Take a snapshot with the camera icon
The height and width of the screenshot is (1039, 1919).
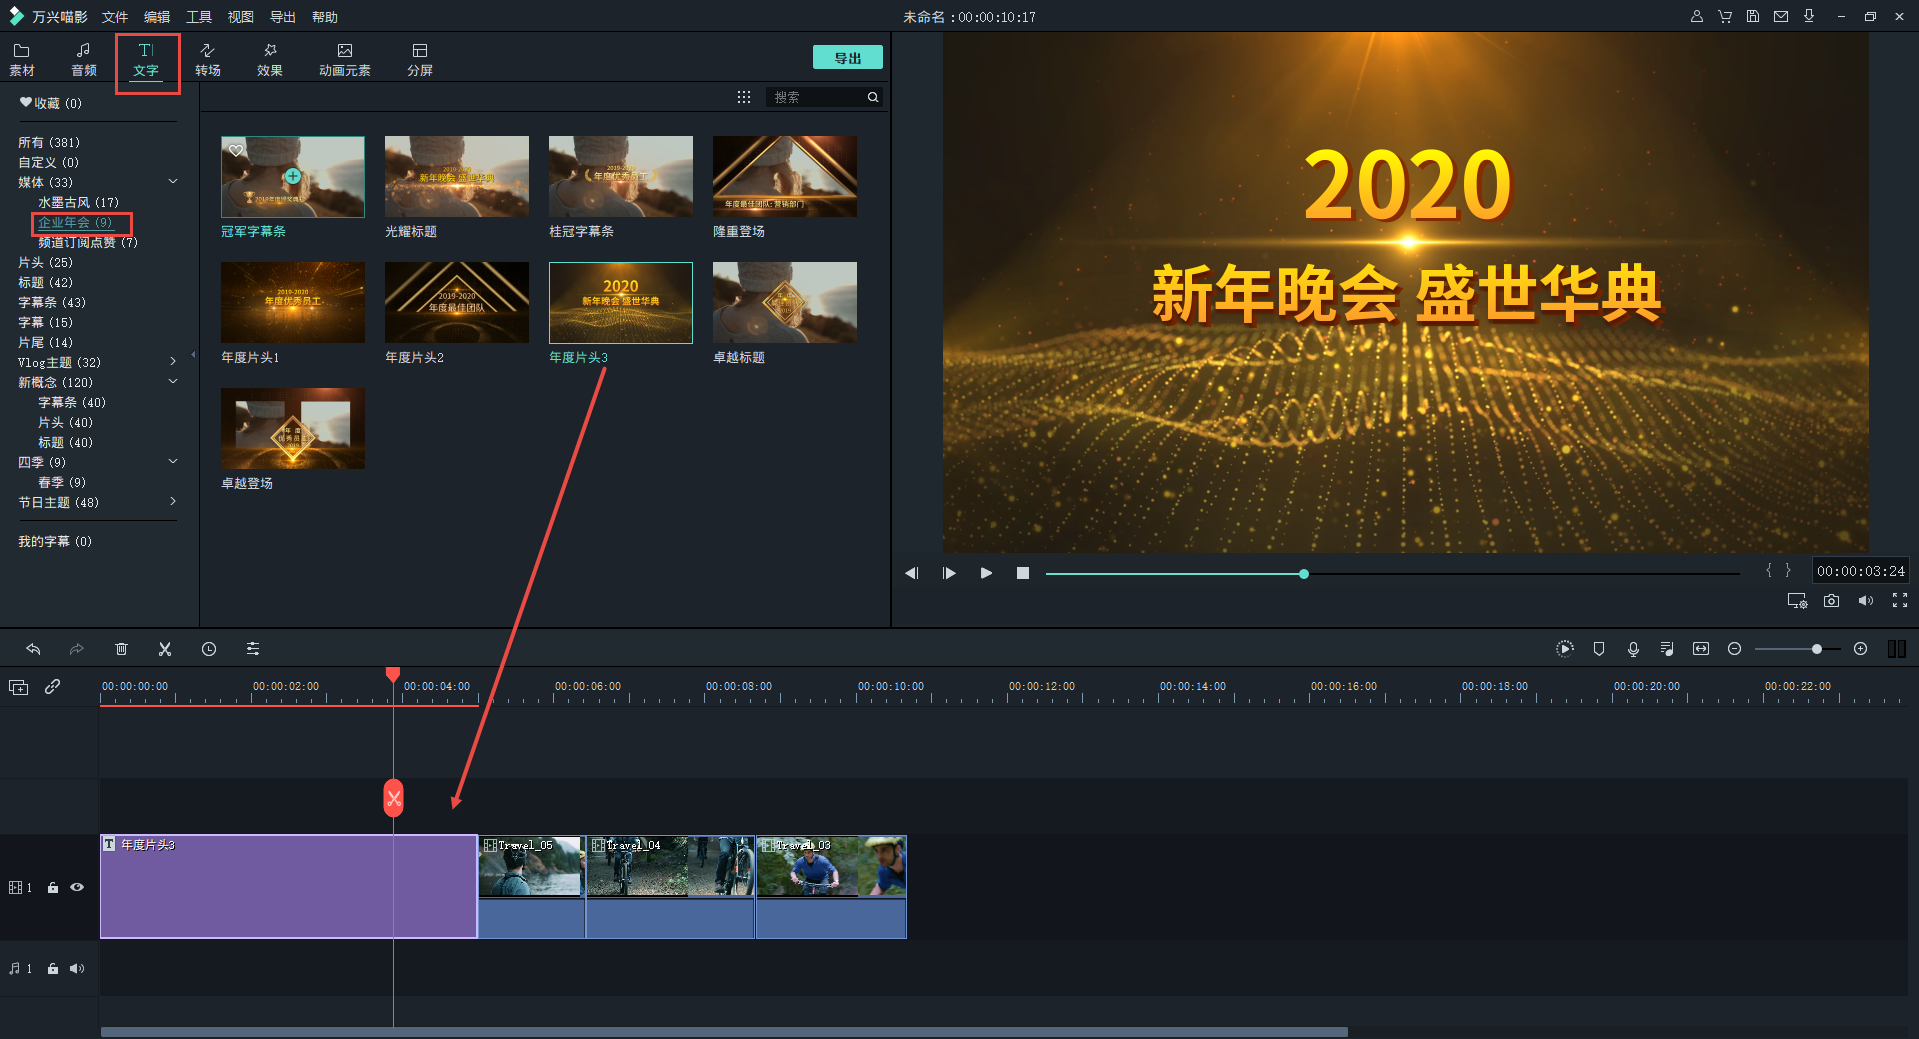tap(1831, 601)
